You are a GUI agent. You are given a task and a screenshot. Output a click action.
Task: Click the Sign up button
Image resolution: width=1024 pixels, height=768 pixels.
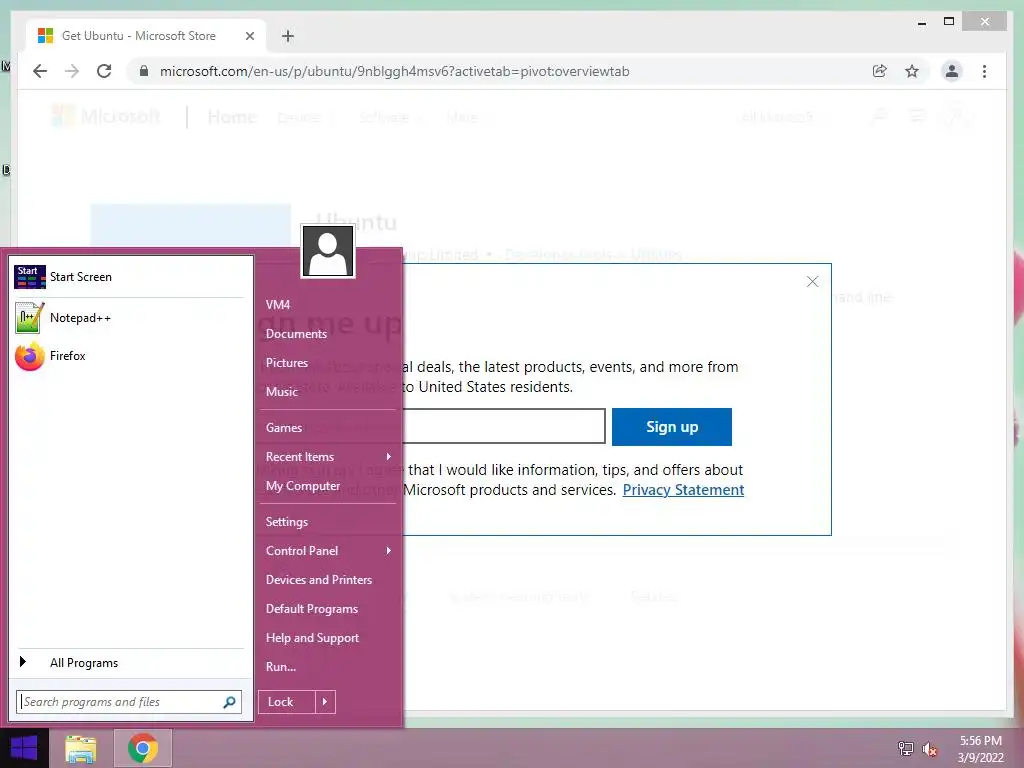[x=671, y=427]
